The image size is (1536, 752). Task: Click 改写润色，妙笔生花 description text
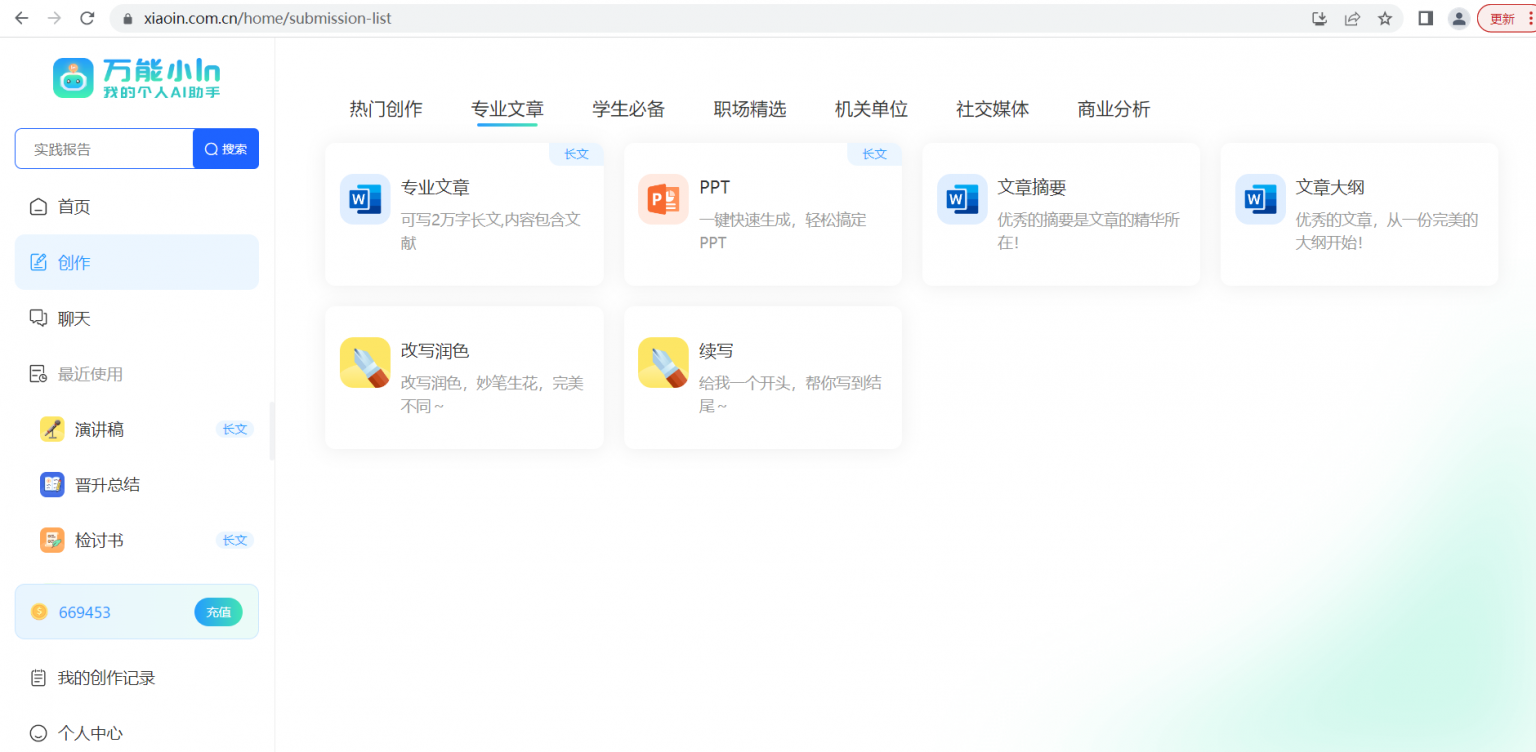(x=492, y=394)
